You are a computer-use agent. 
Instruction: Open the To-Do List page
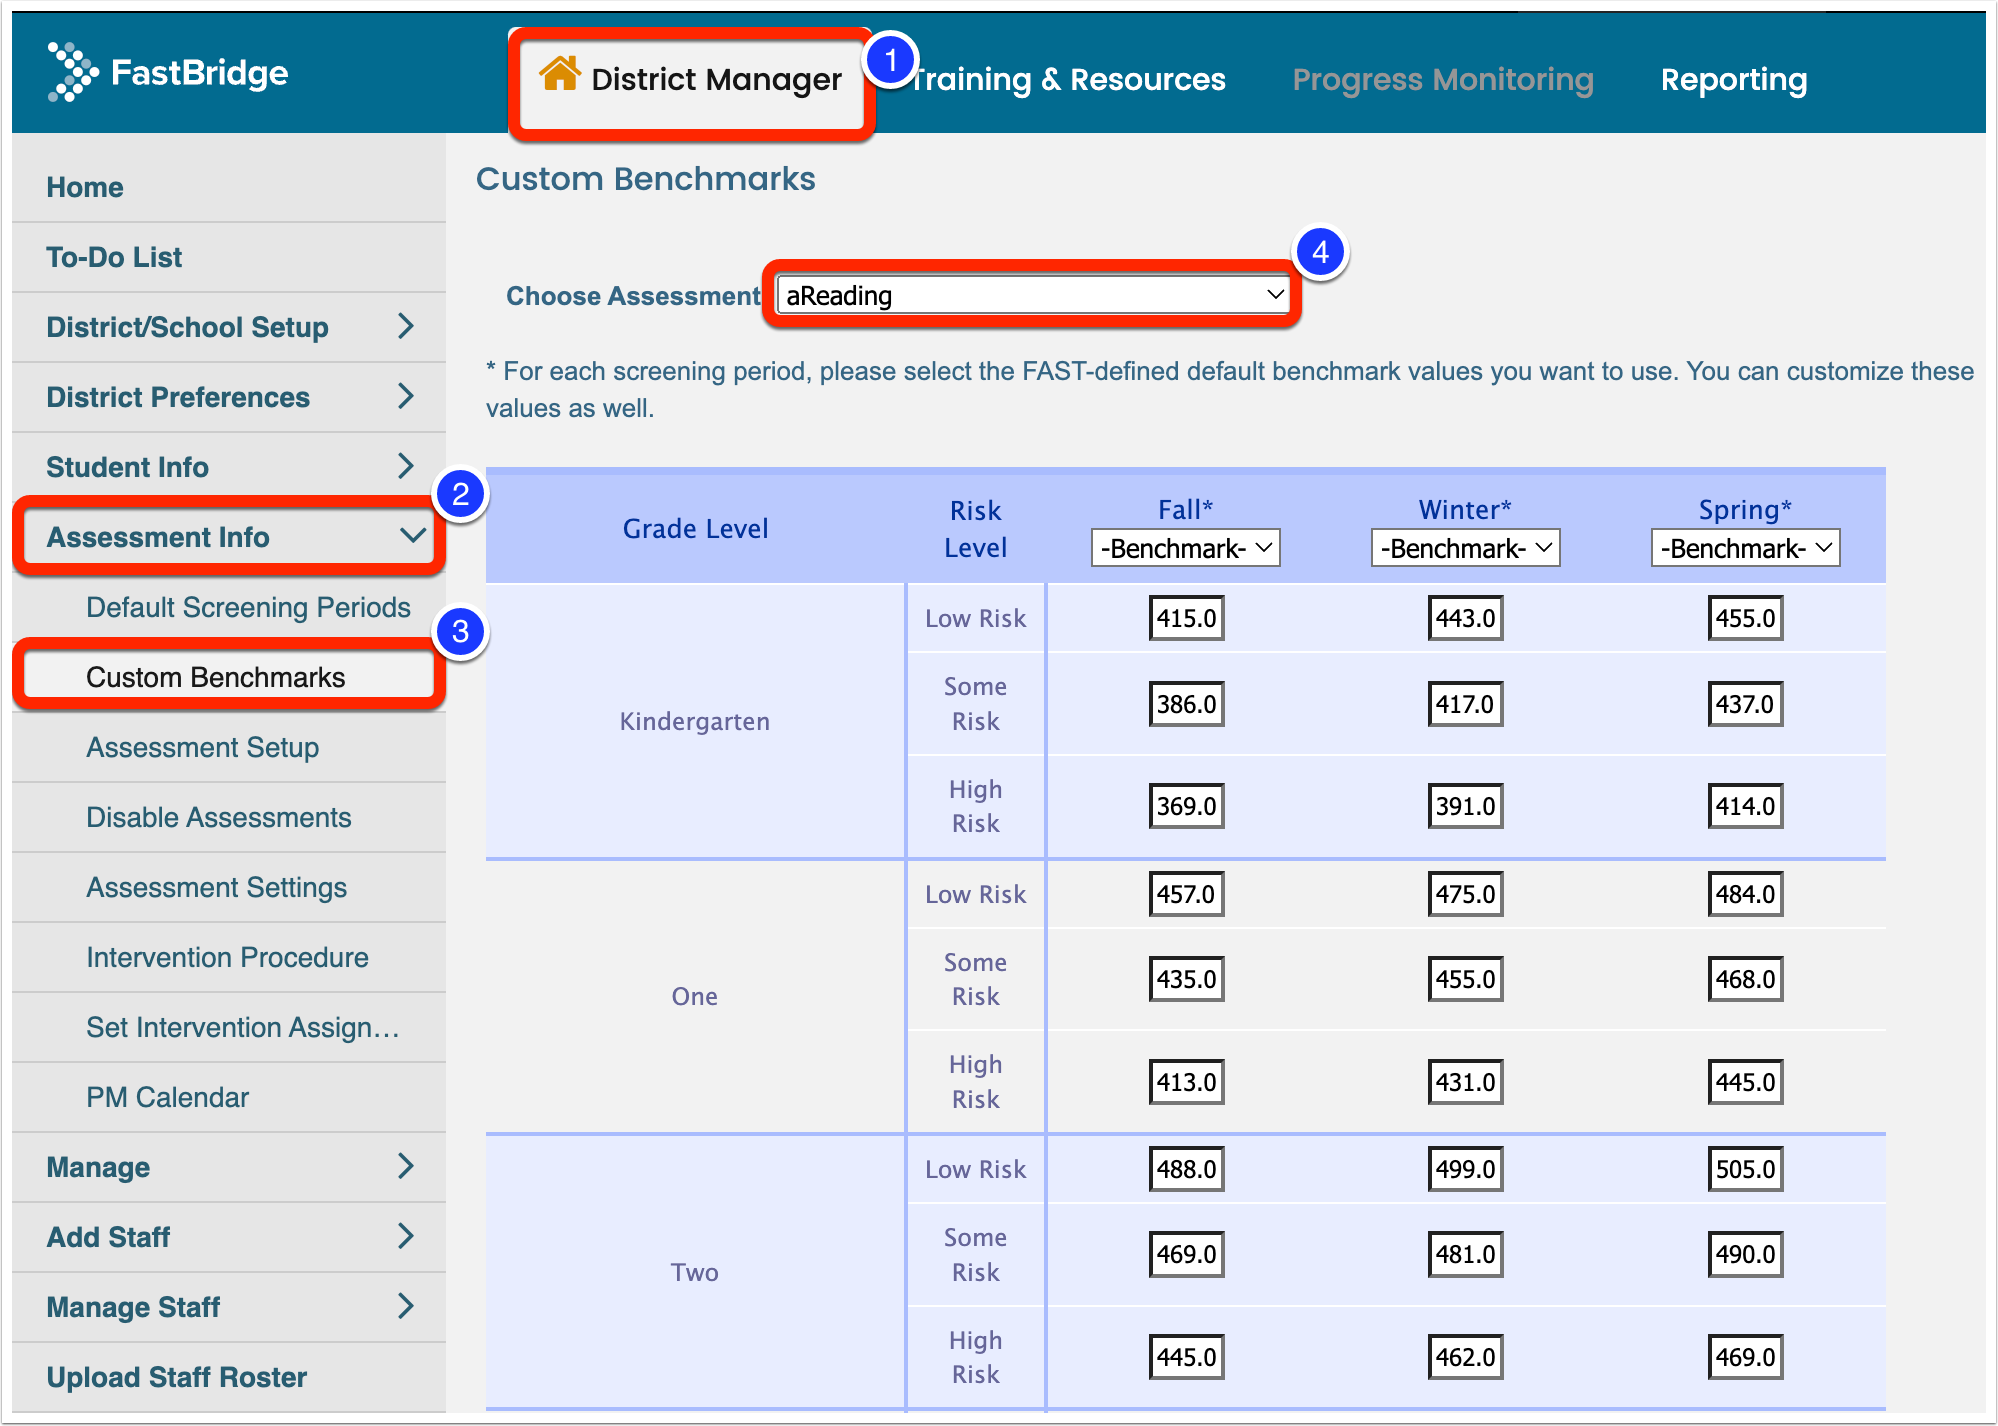click(114, 257)
